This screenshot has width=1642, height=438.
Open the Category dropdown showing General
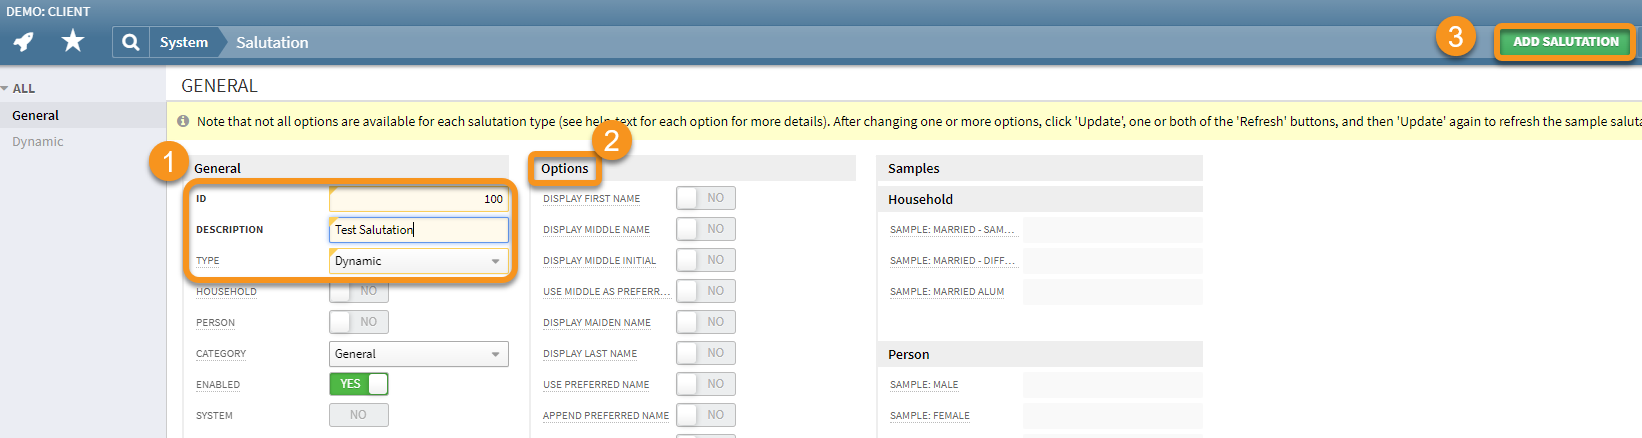click(418, 354)
